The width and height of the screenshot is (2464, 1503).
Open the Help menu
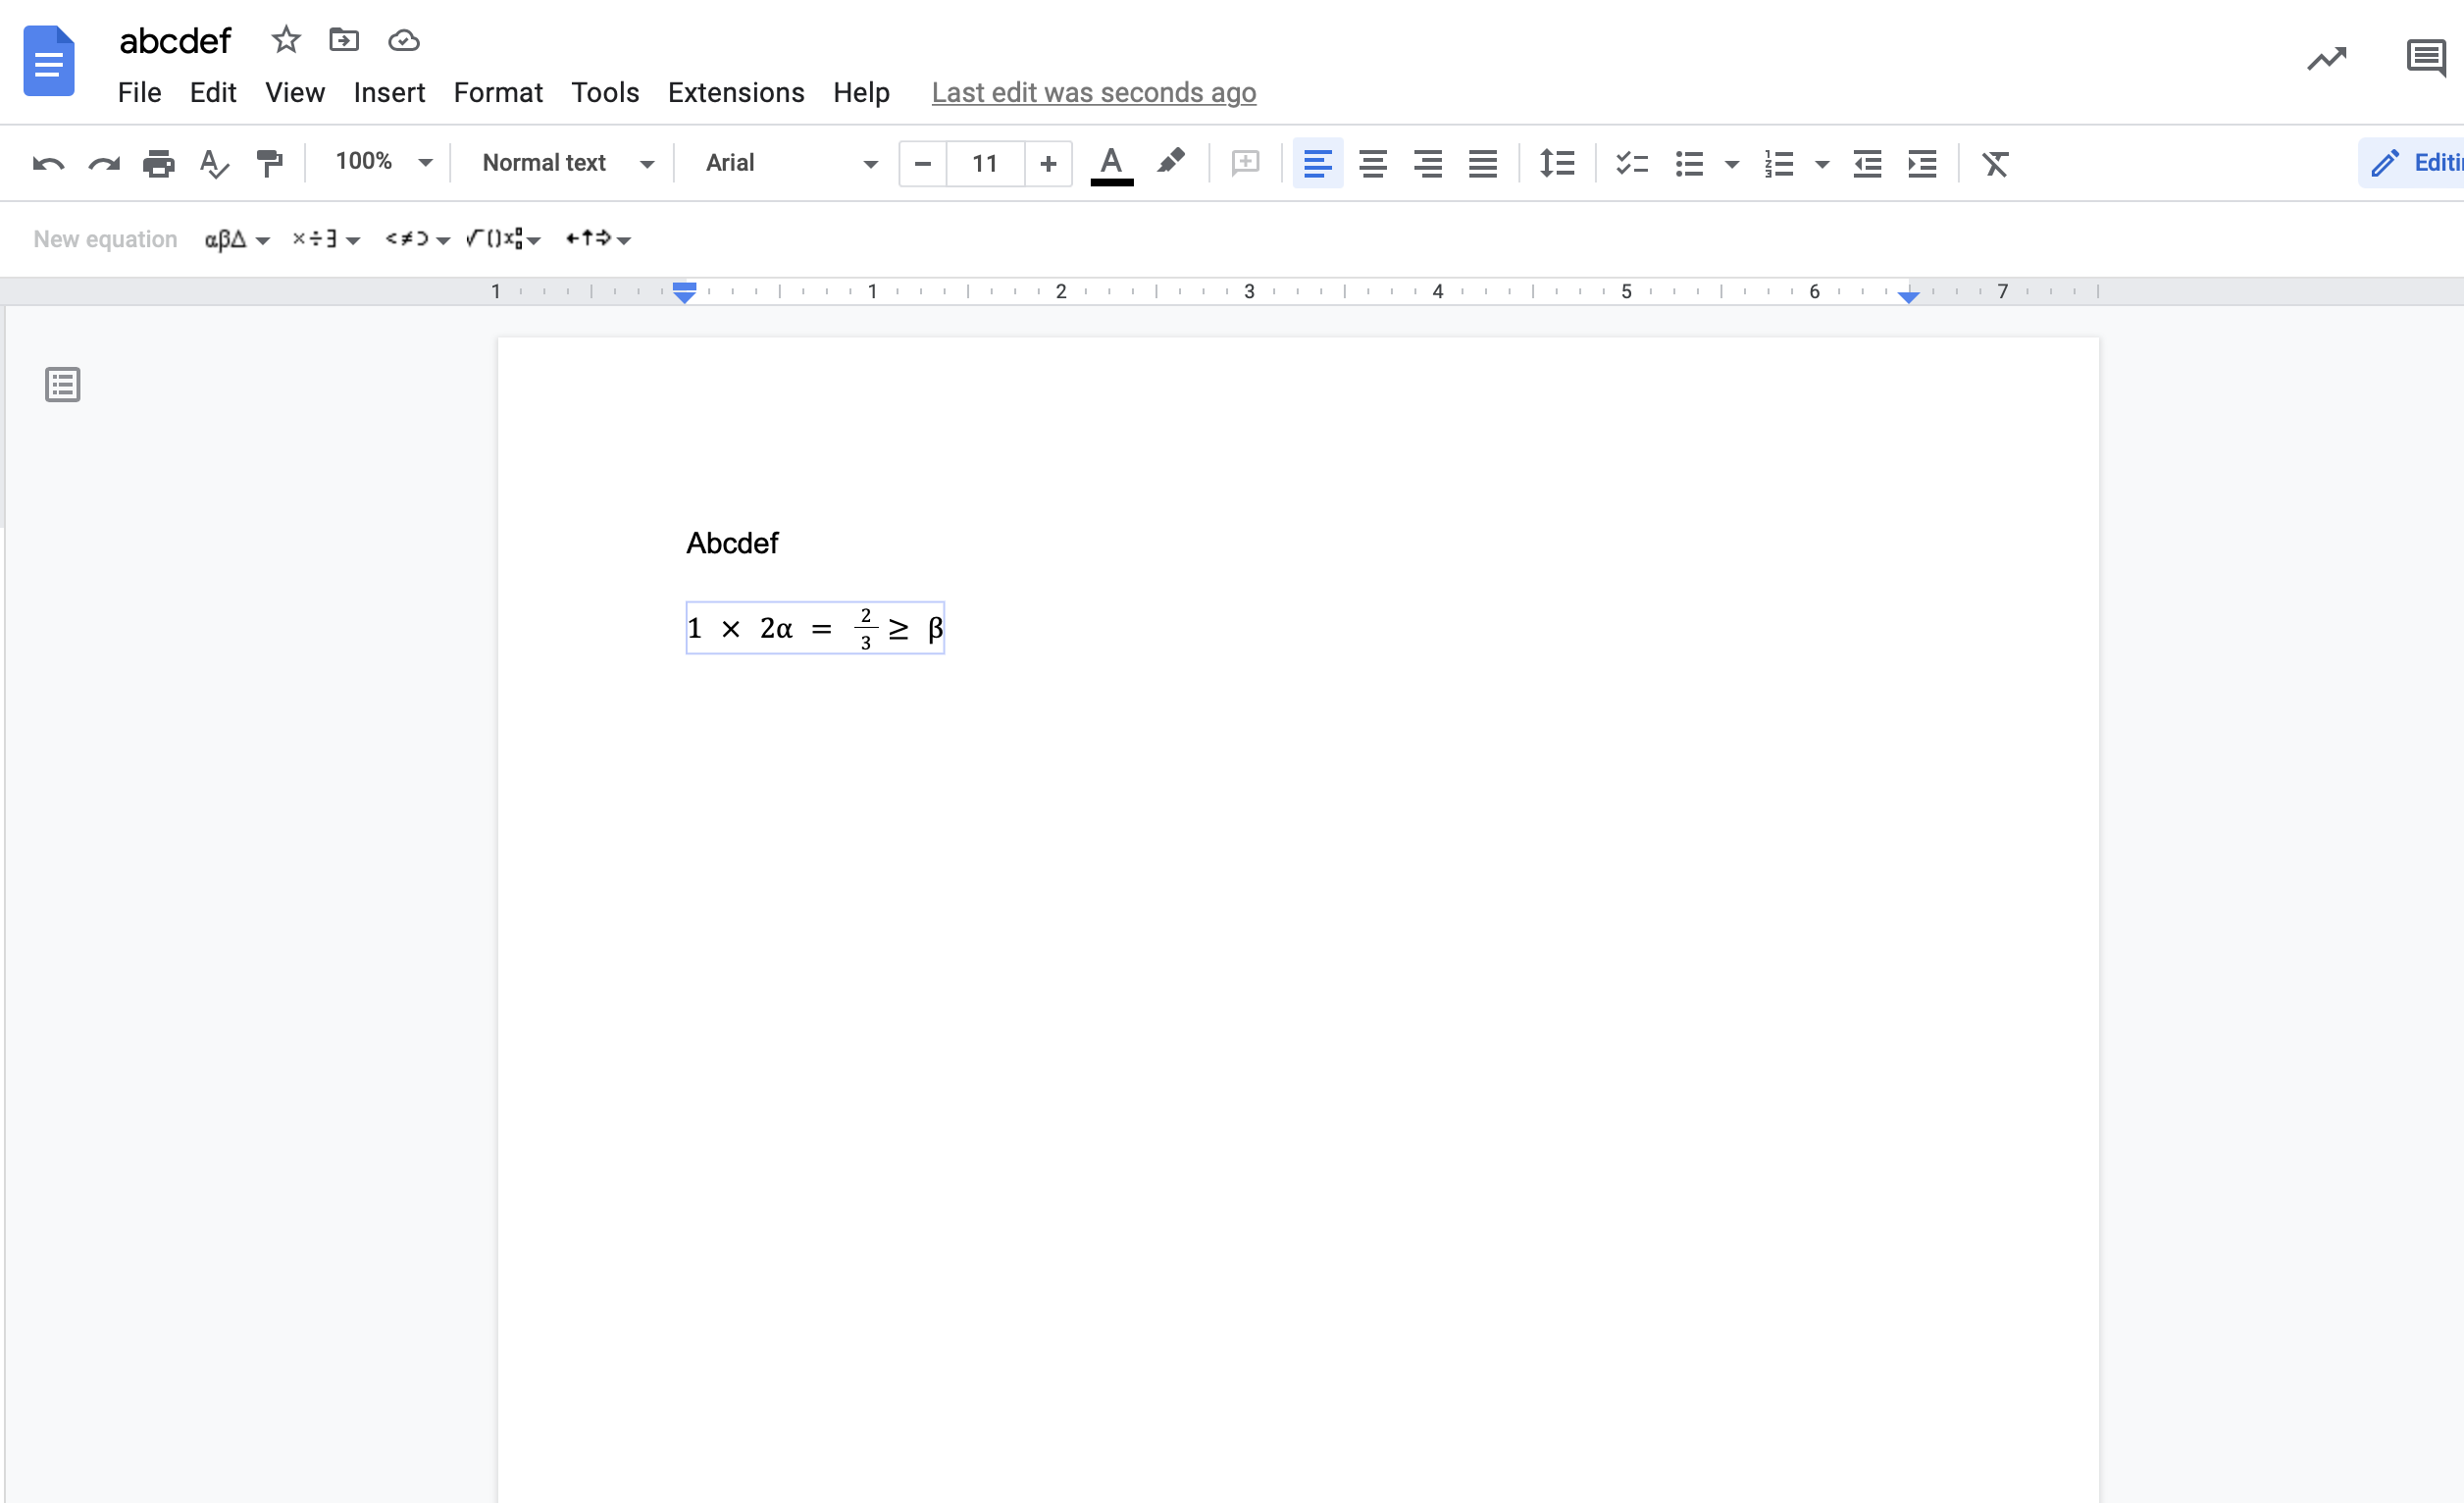[x=861, y=93]
